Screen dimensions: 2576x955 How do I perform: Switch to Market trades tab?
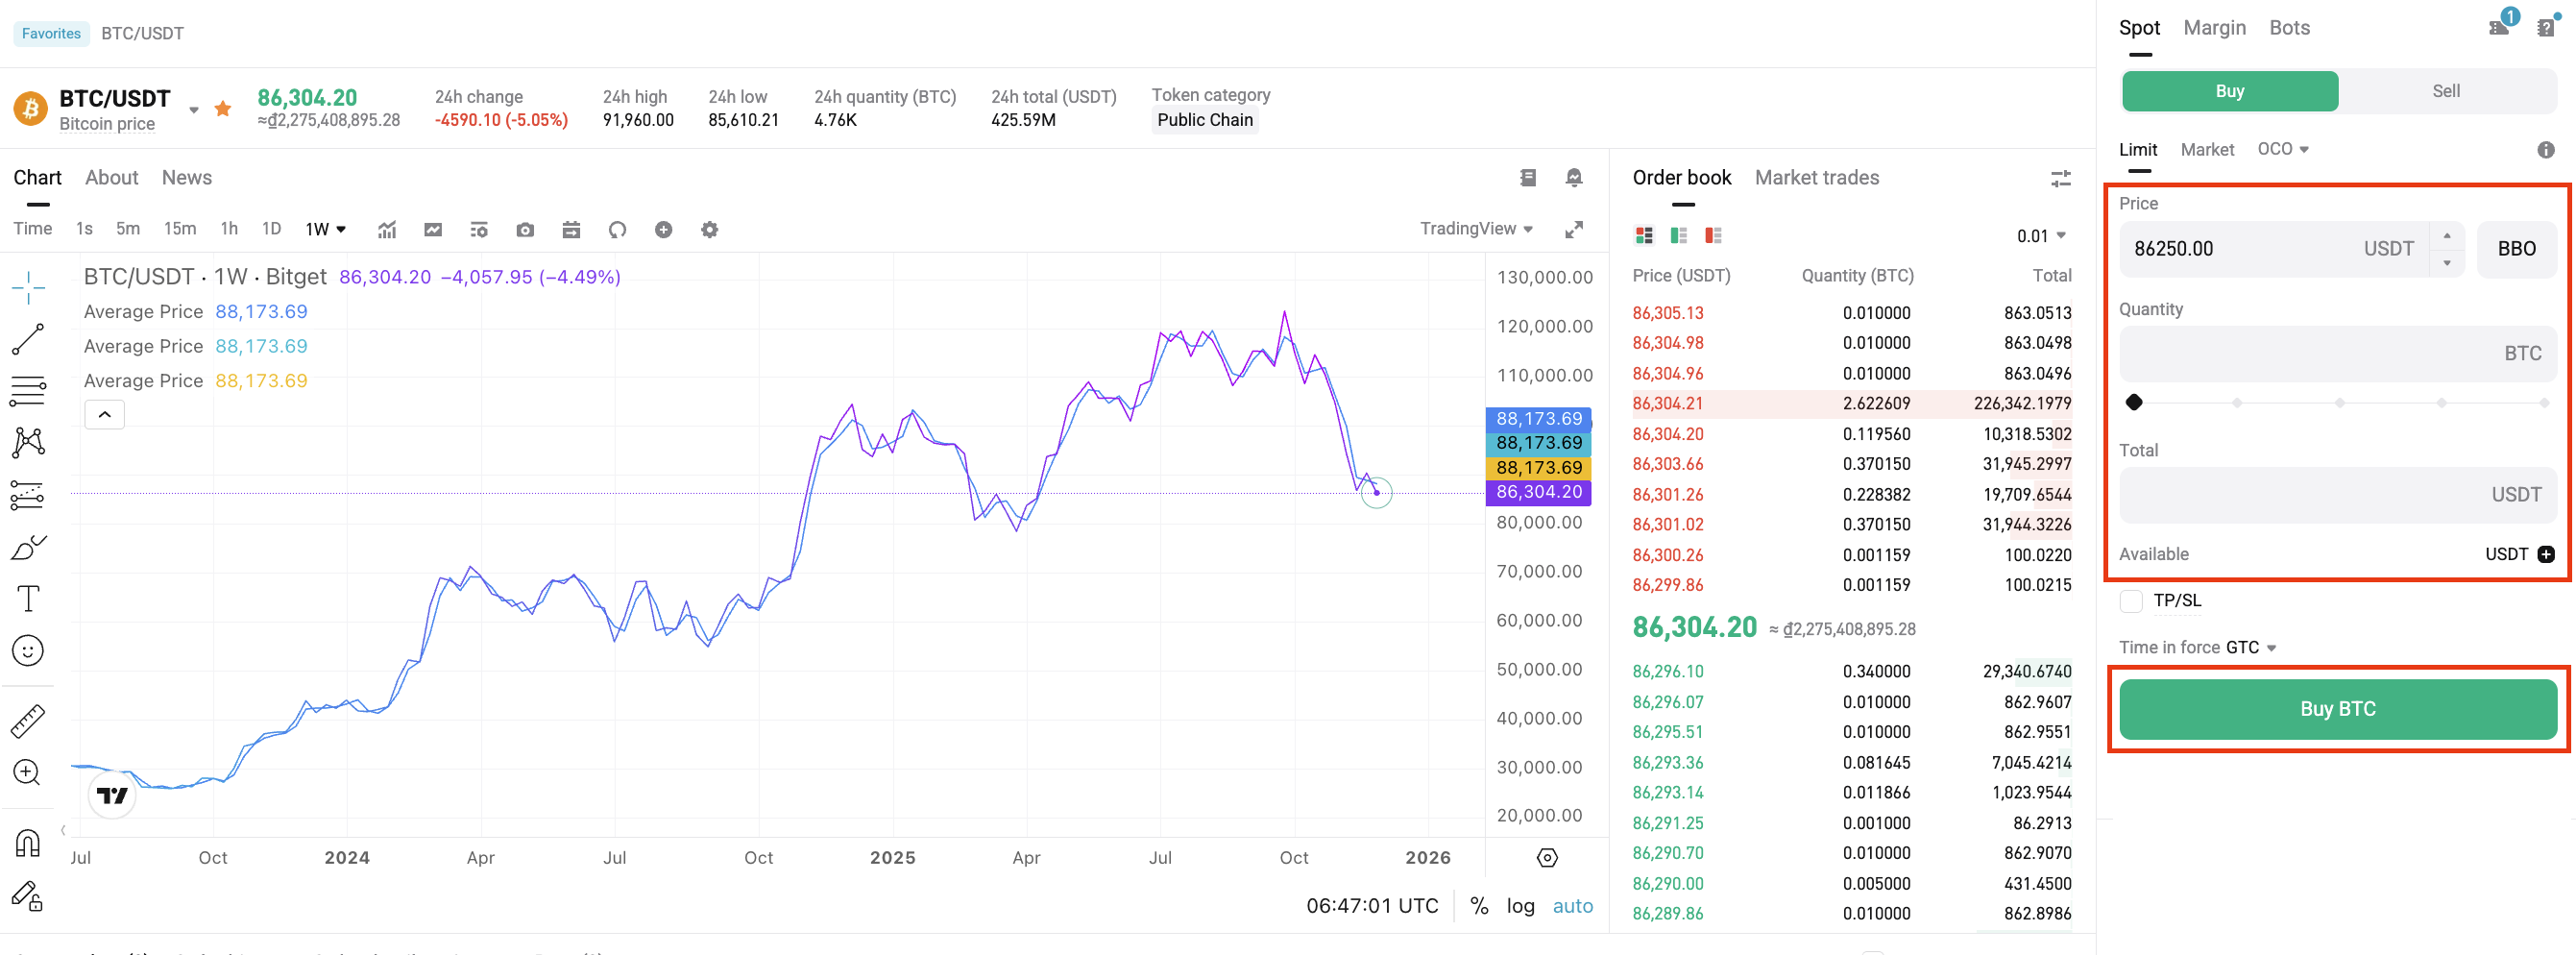1816,178
